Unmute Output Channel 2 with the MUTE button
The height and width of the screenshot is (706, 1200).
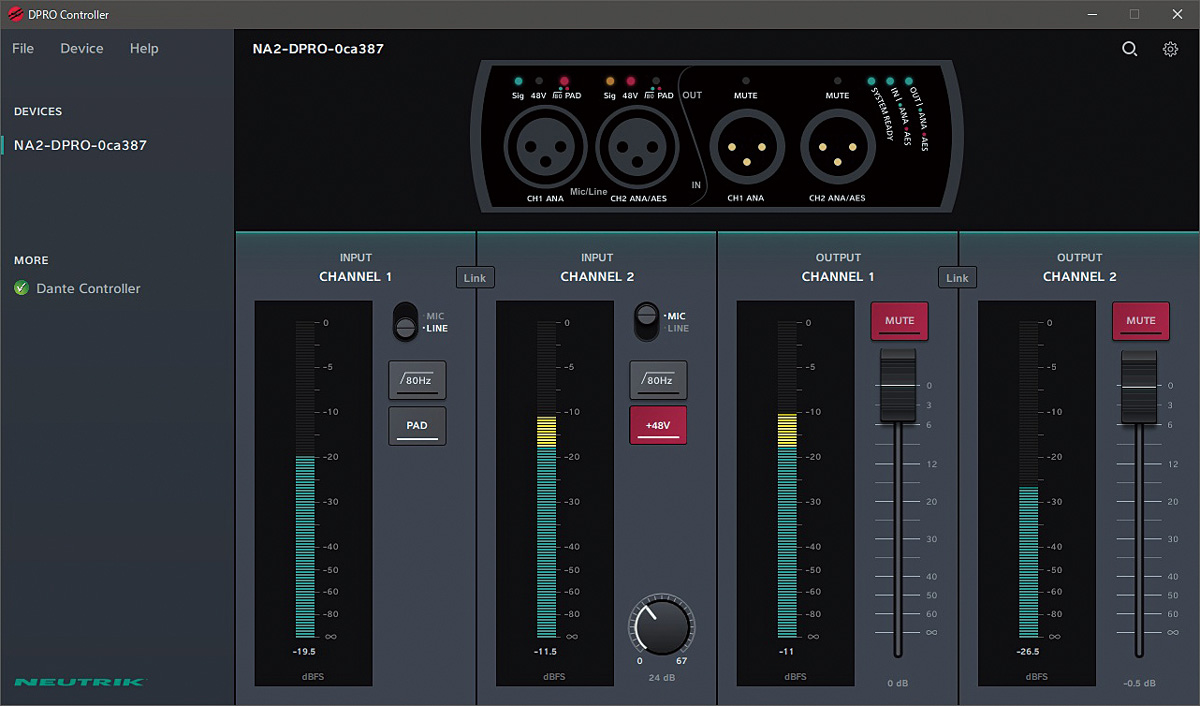1141,321
